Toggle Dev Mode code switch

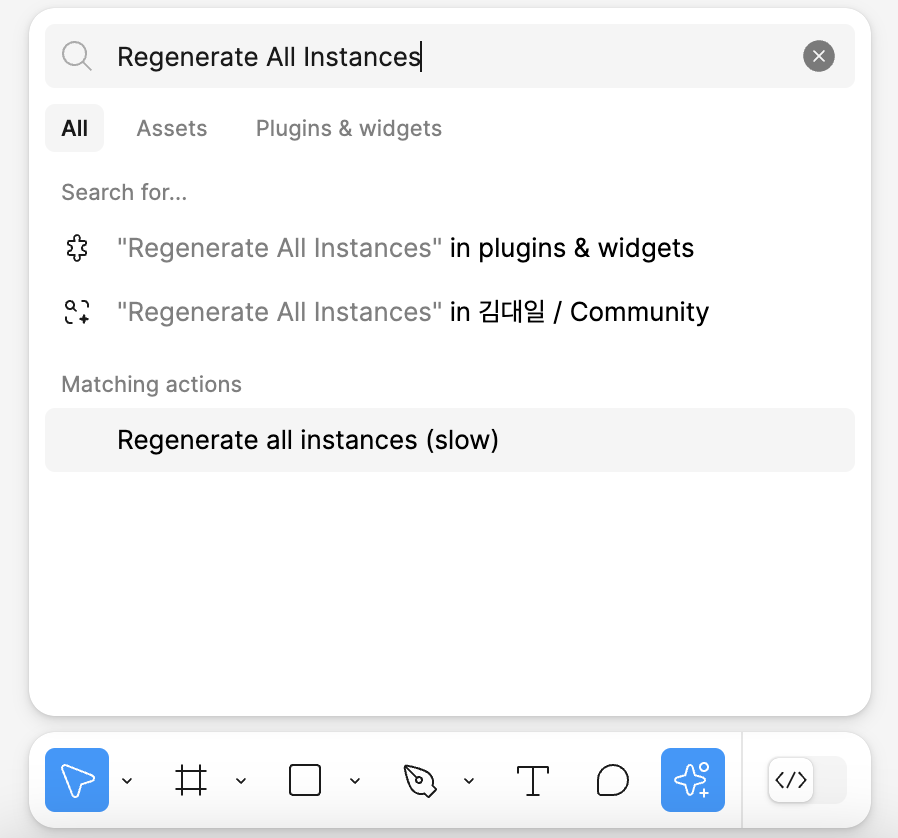tap(807, 780)
